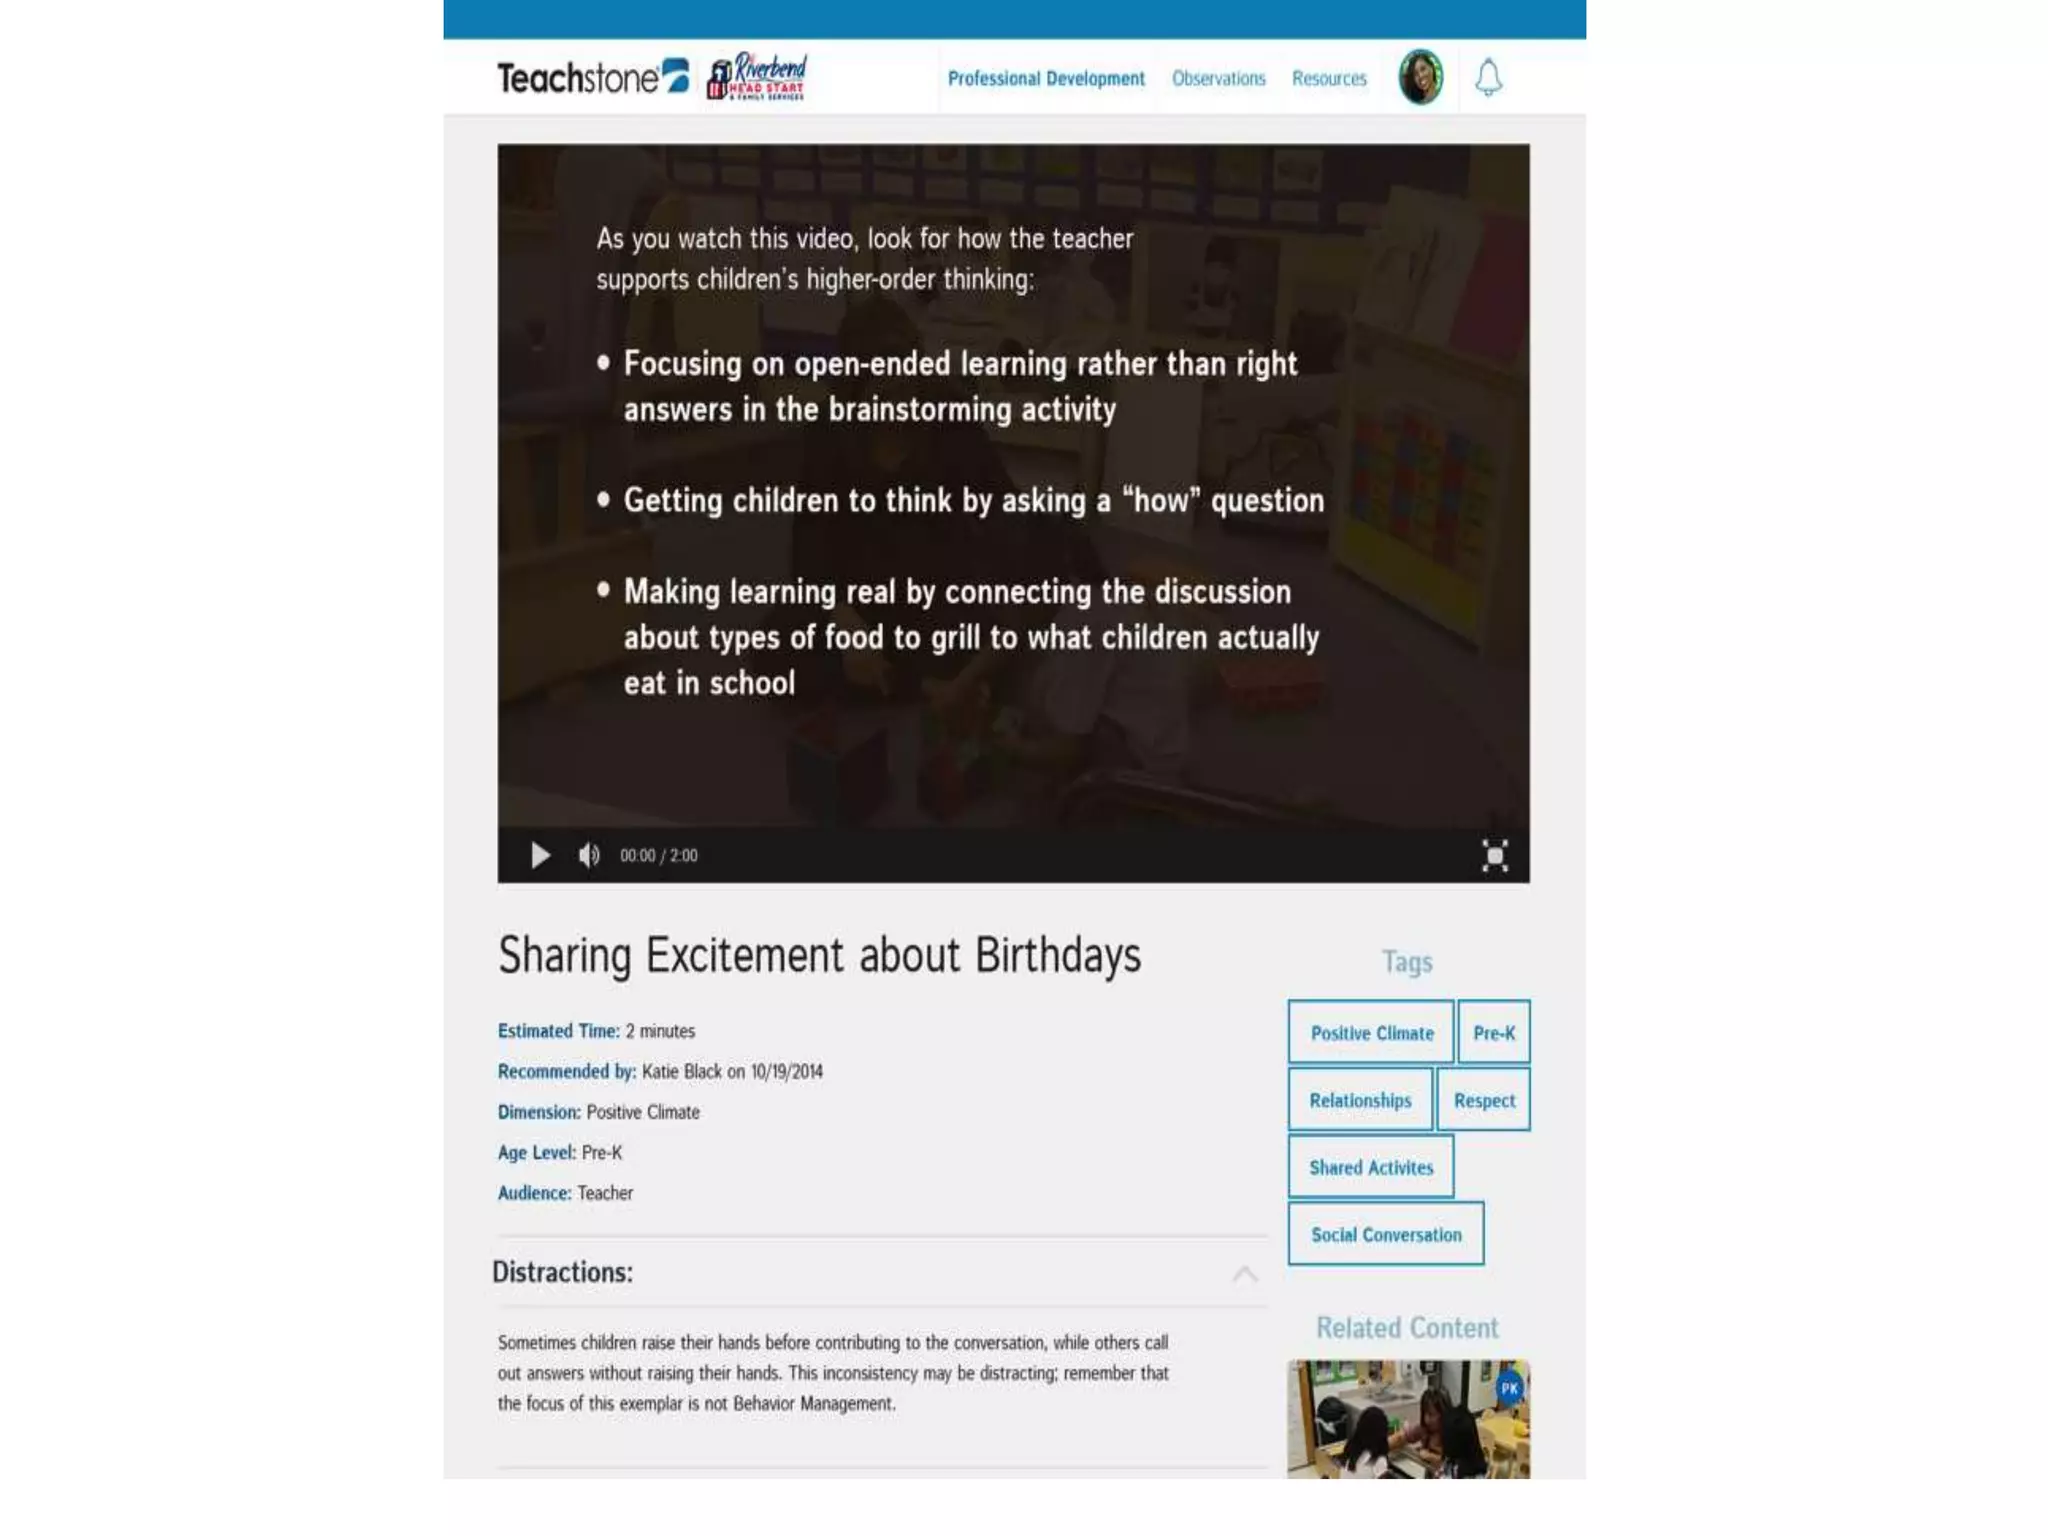Click the Relationships tag
2048x1536 pixels.
[x=1360, y=1100]
